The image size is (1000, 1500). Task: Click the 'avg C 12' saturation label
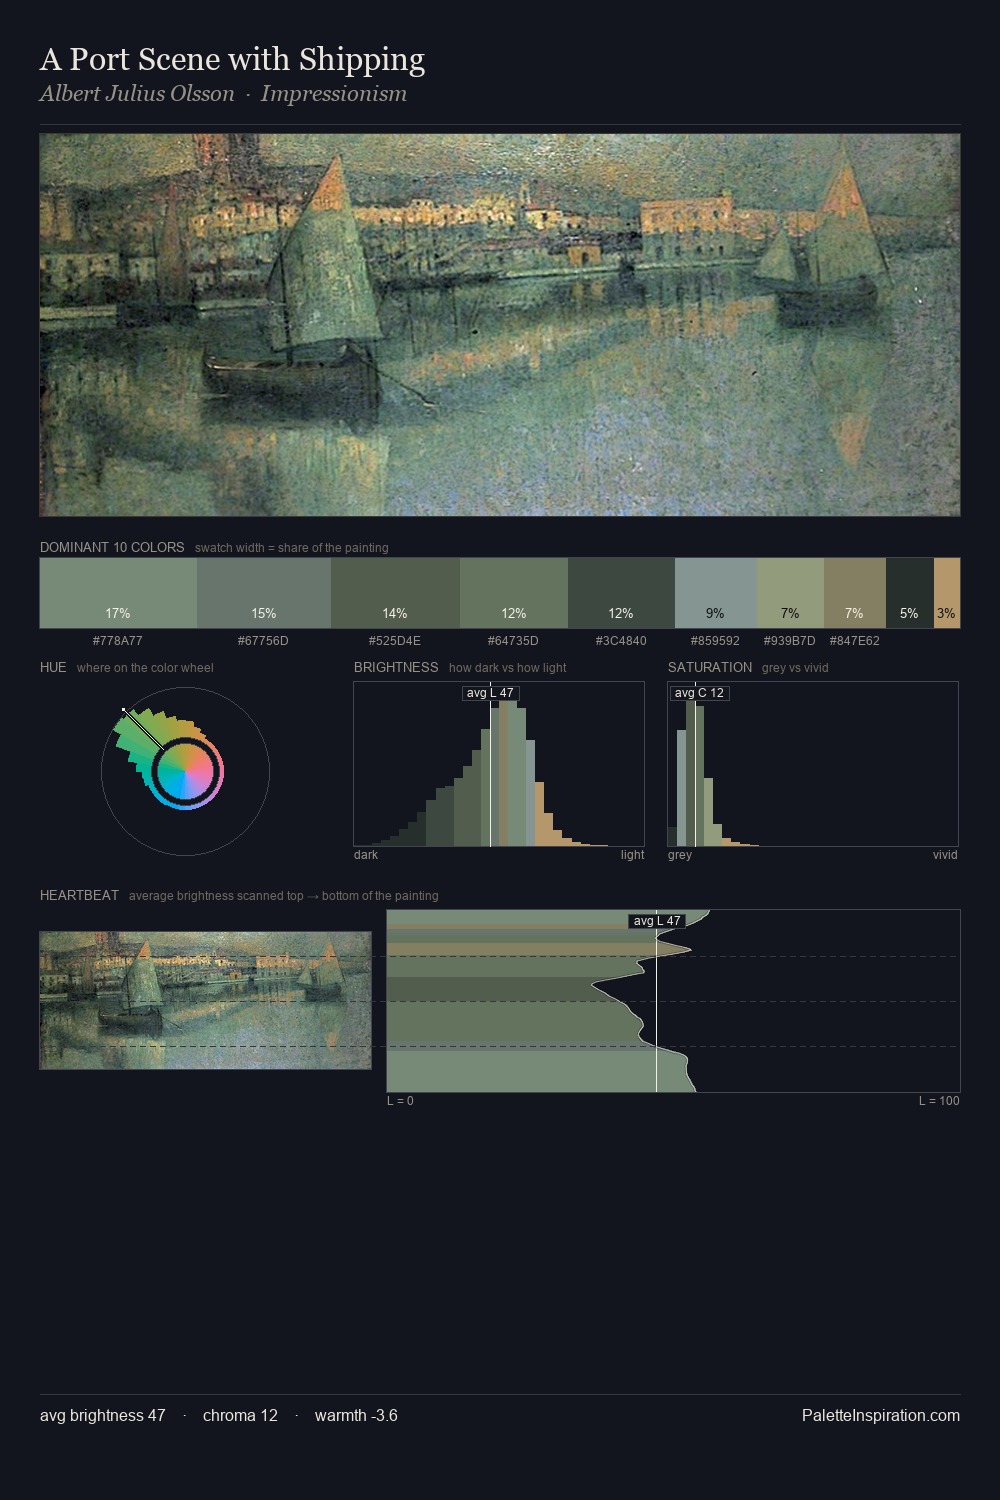pyautogui.click(x=699, y=693)
